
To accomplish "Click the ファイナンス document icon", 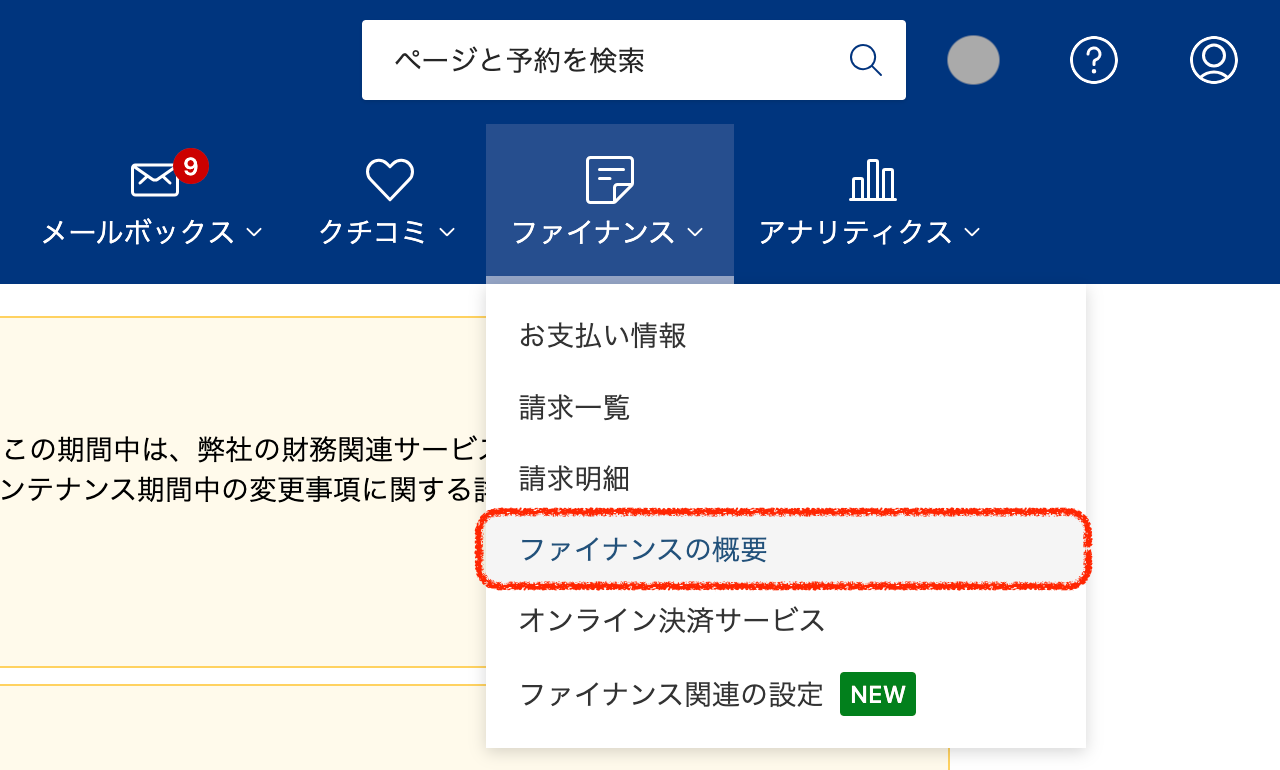I will coord(609,180).
